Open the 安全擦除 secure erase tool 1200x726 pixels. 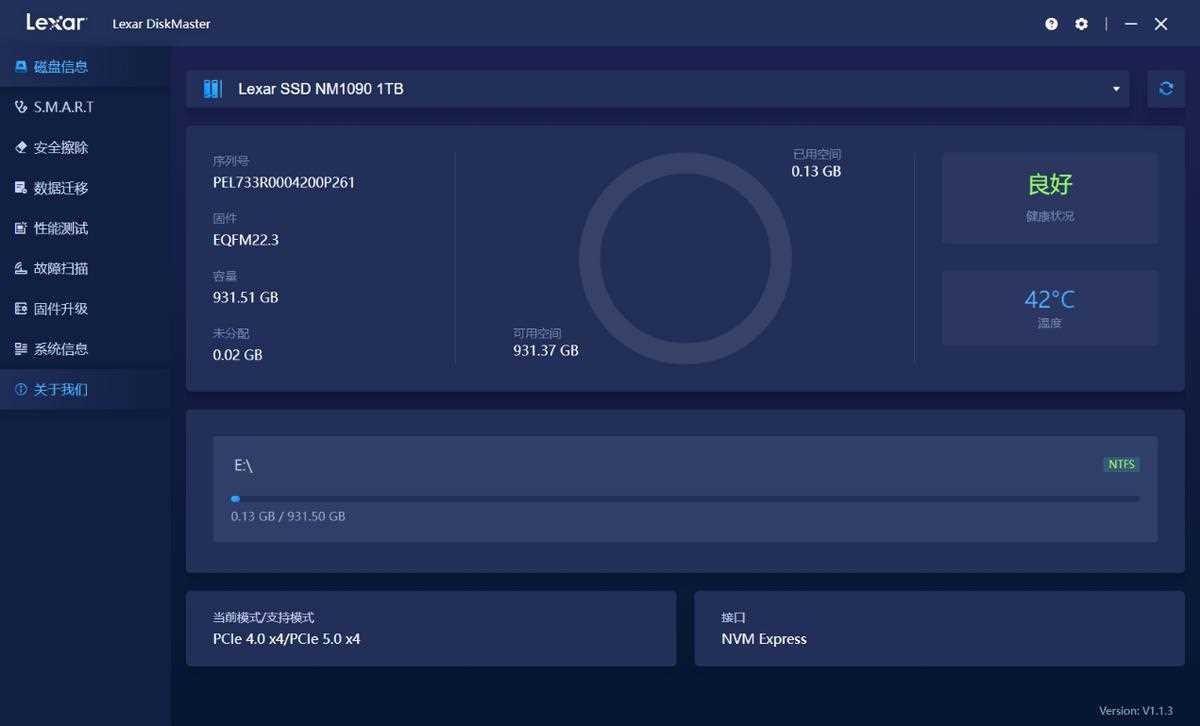[x=62, y=147]
